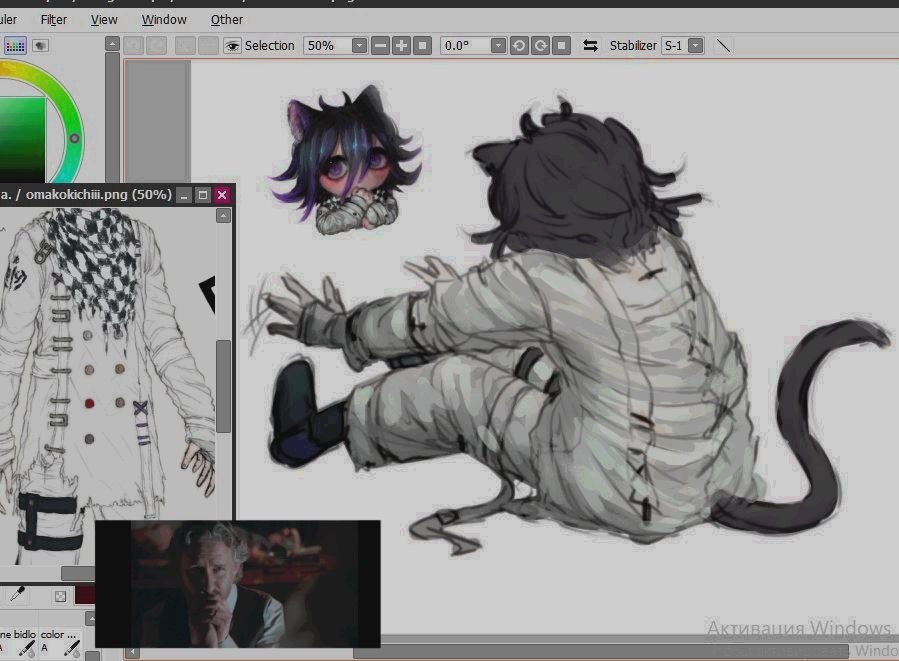This screenshot has height=661, width=899.
Task: Open the Stabilizer S-1 dropdown
Action: click(x=695, y=46)
